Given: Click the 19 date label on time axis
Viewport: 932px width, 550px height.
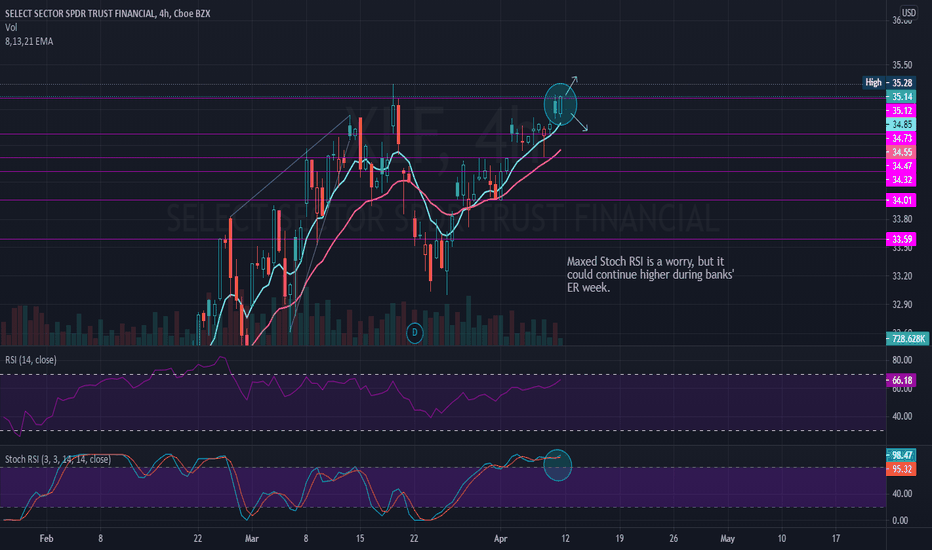Looking at the screenshot, I should click(619, 538).
